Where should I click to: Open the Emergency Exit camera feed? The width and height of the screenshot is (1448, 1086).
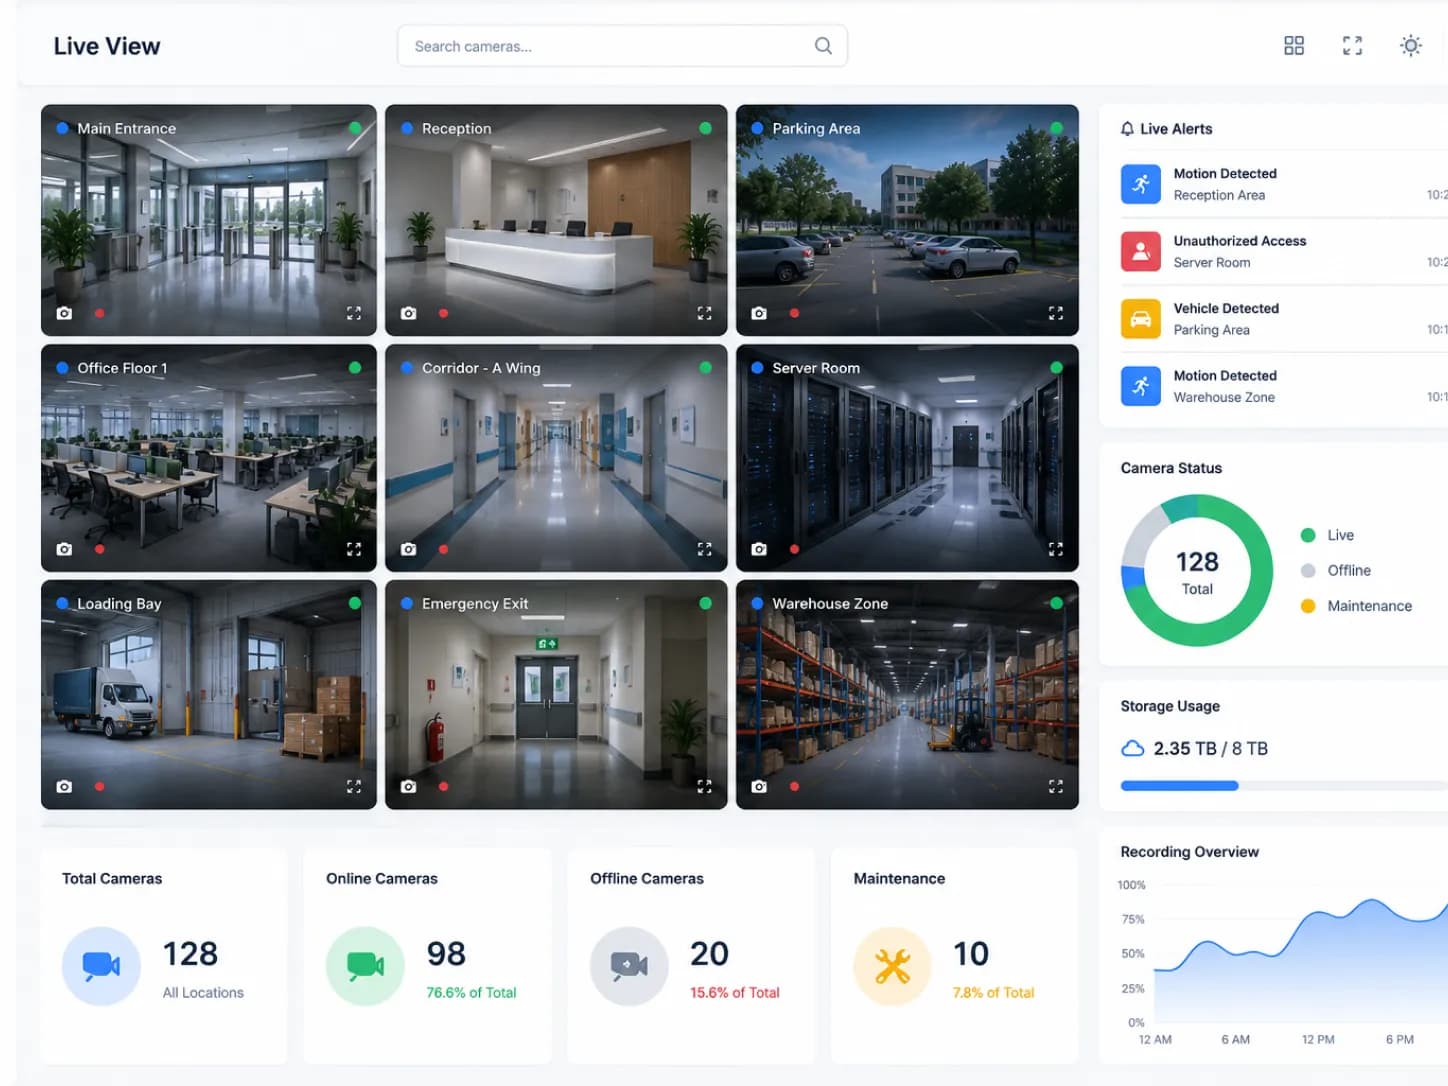pos(556,694)
